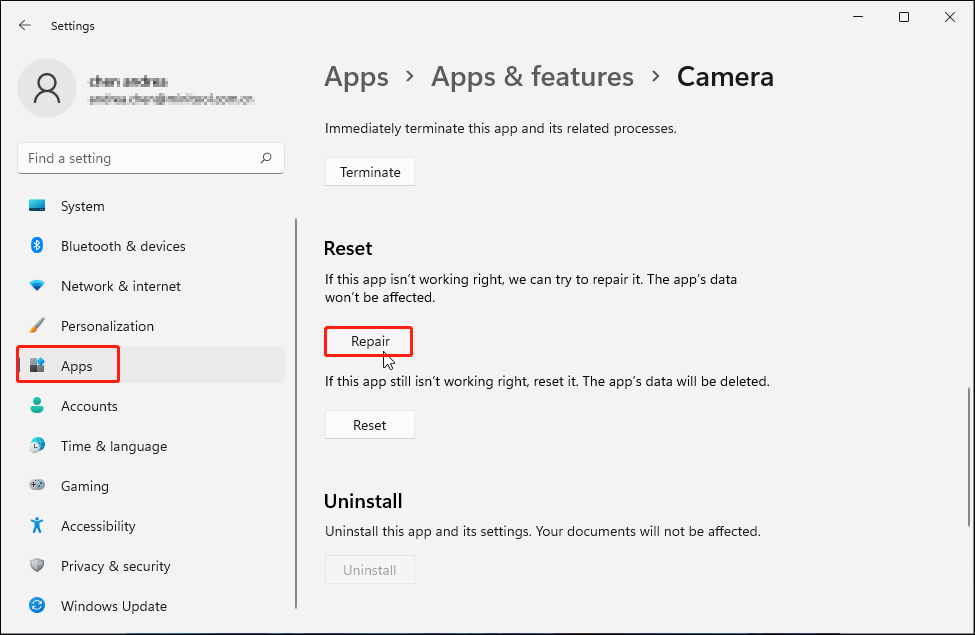Click the Reset button
Viewport: 975px width, 635px height.
pos(370,425)
